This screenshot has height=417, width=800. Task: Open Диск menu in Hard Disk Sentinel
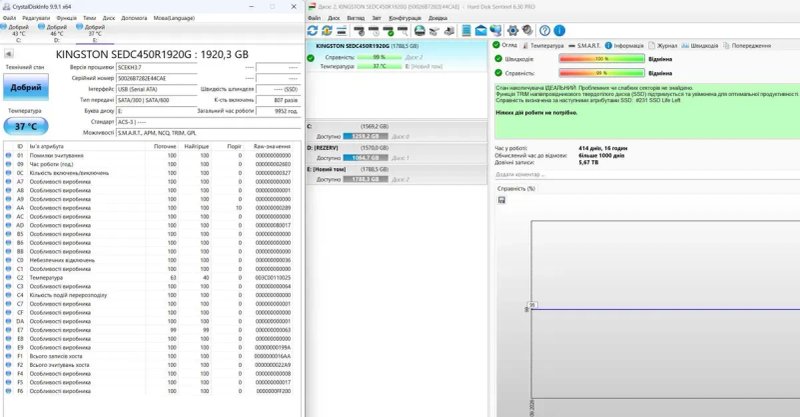click(x=334, y=18)
